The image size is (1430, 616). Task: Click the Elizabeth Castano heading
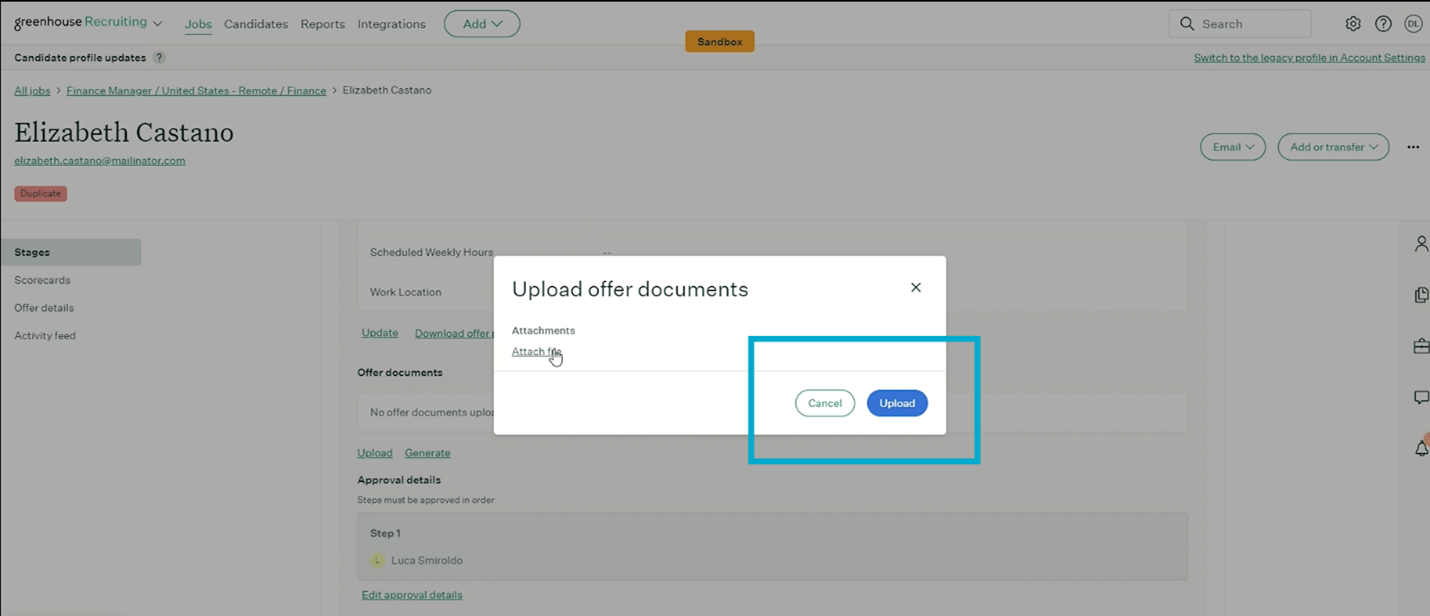point(124,133)
